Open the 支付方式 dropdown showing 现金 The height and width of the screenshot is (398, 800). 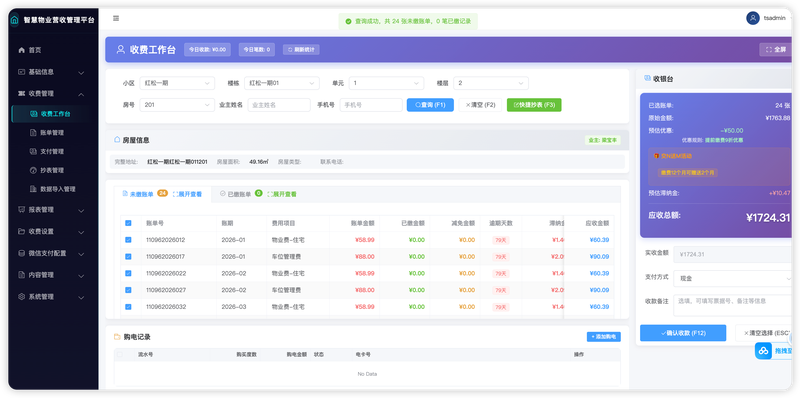point(733,279)
